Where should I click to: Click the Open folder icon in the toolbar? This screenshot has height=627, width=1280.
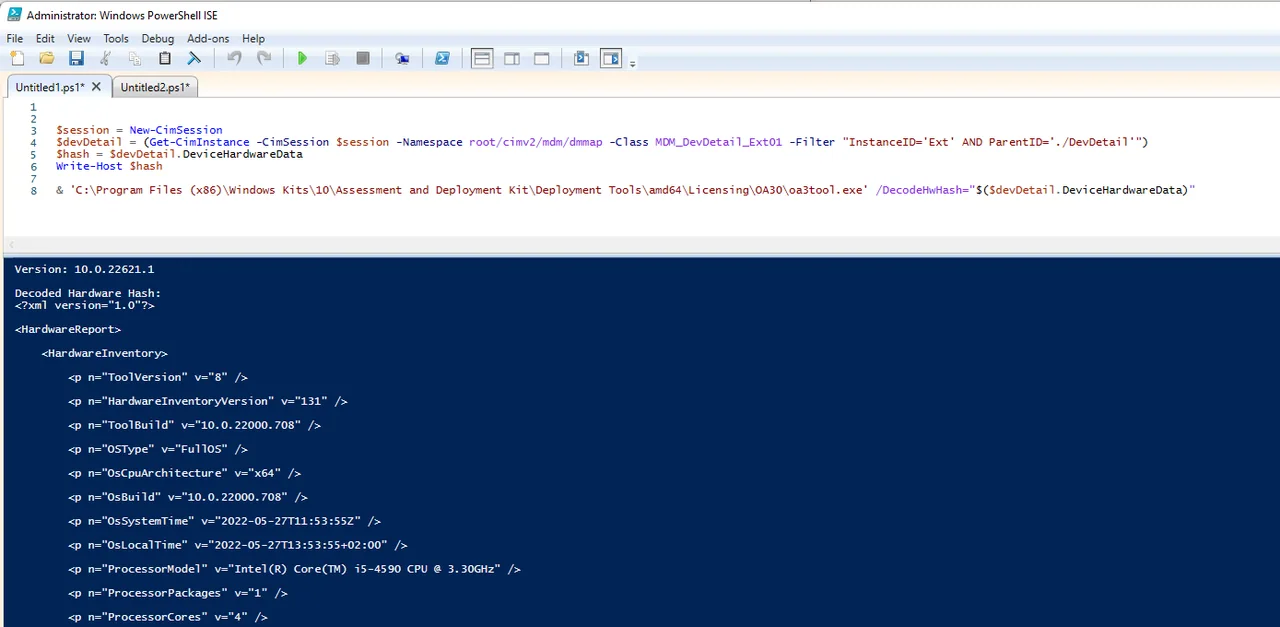(46, 59)
